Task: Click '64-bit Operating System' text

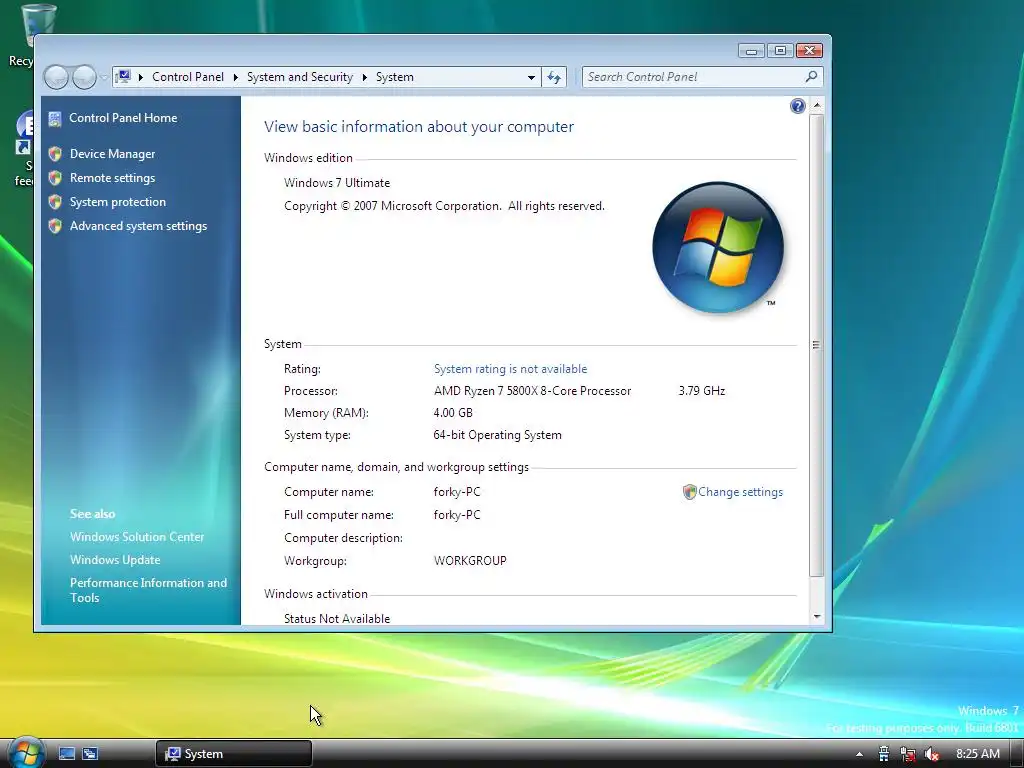Action: click(x=497, y=435)
